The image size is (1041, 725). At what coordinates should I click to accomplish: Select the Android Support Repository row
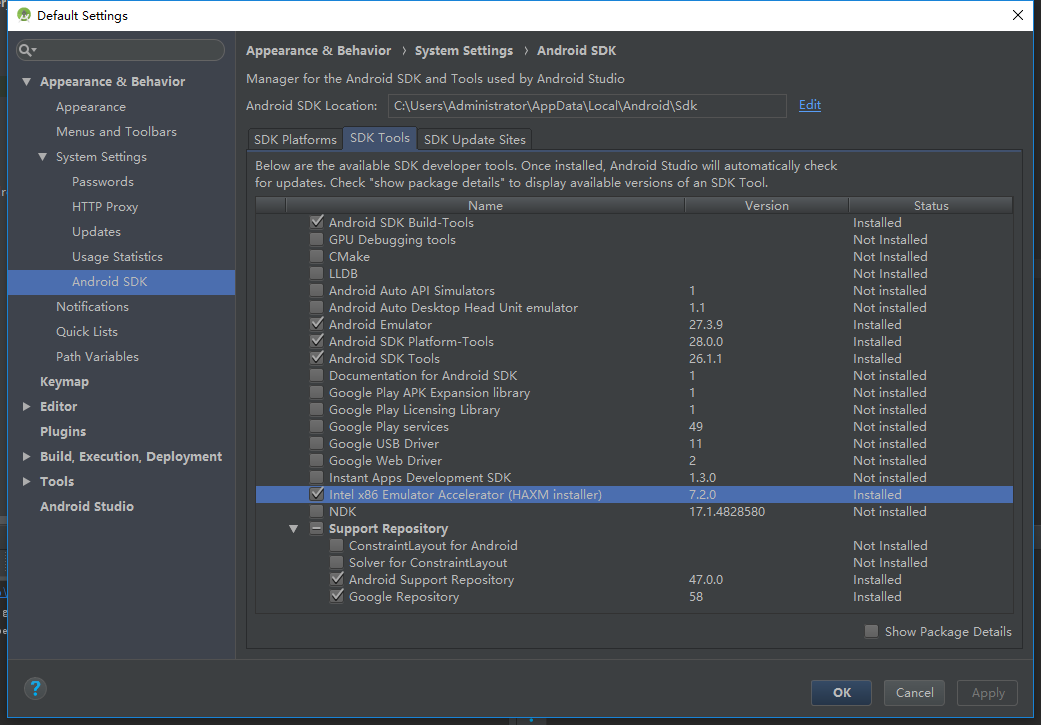pos(634,580)
